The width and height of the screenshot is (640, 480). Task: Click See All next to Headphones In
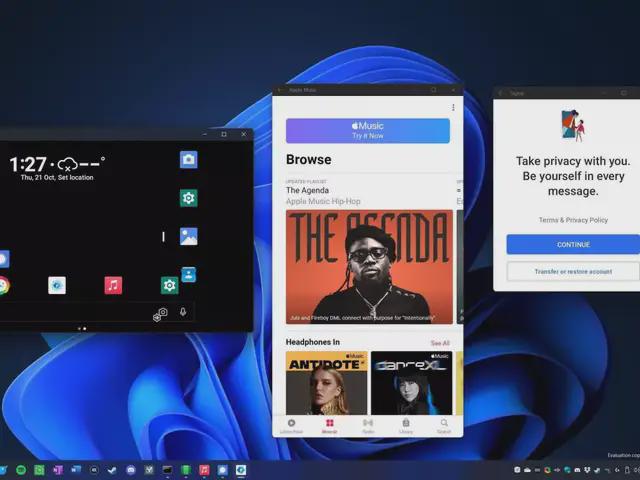440,343
